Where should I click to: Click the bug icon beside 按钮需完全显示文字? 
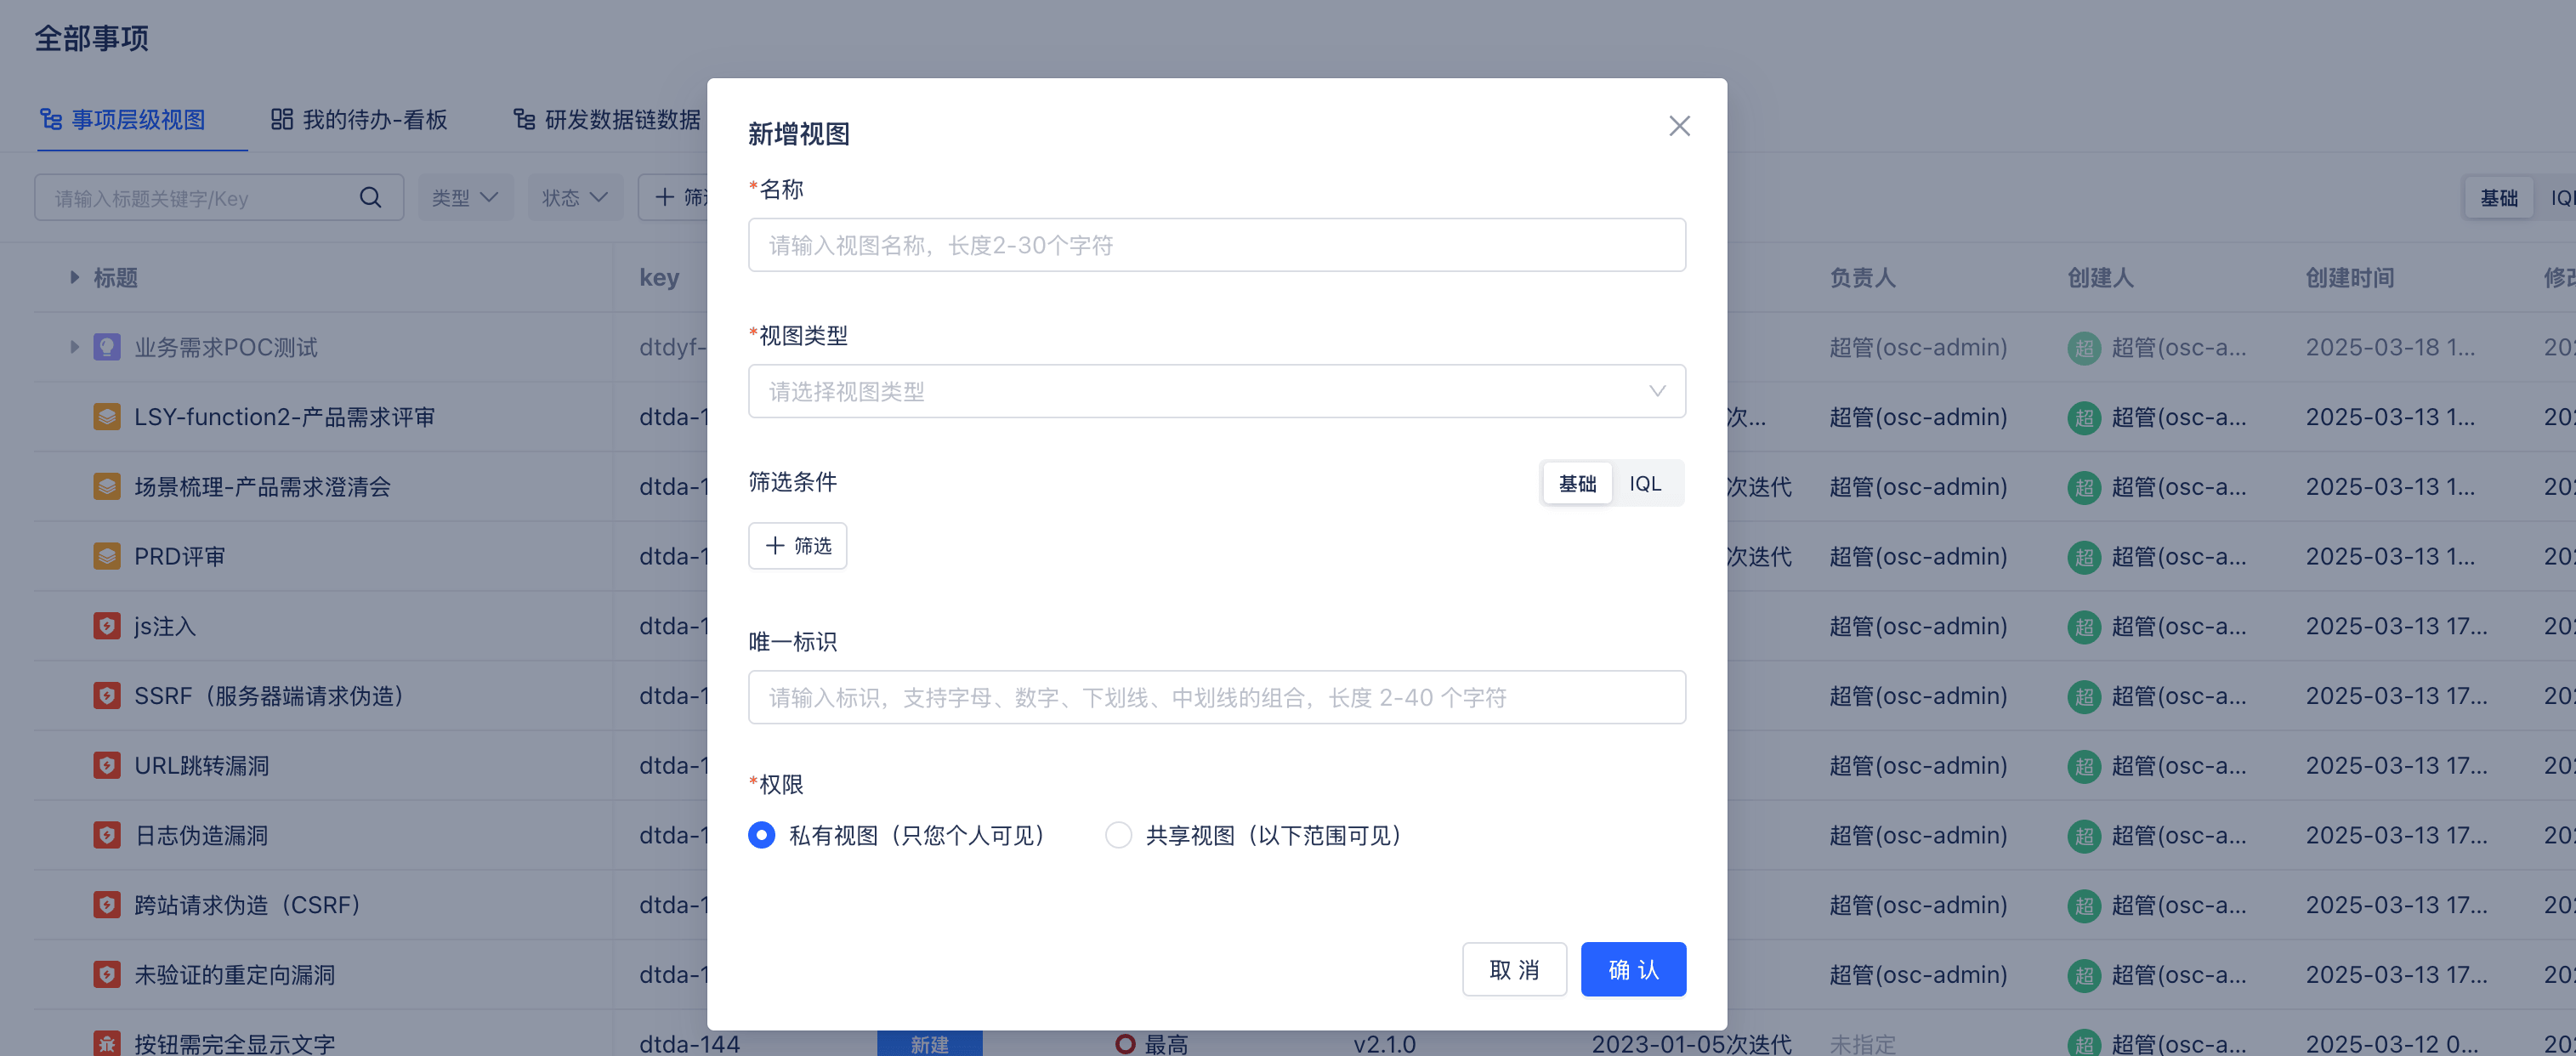pyautogui.click(x=107, y=1043)
